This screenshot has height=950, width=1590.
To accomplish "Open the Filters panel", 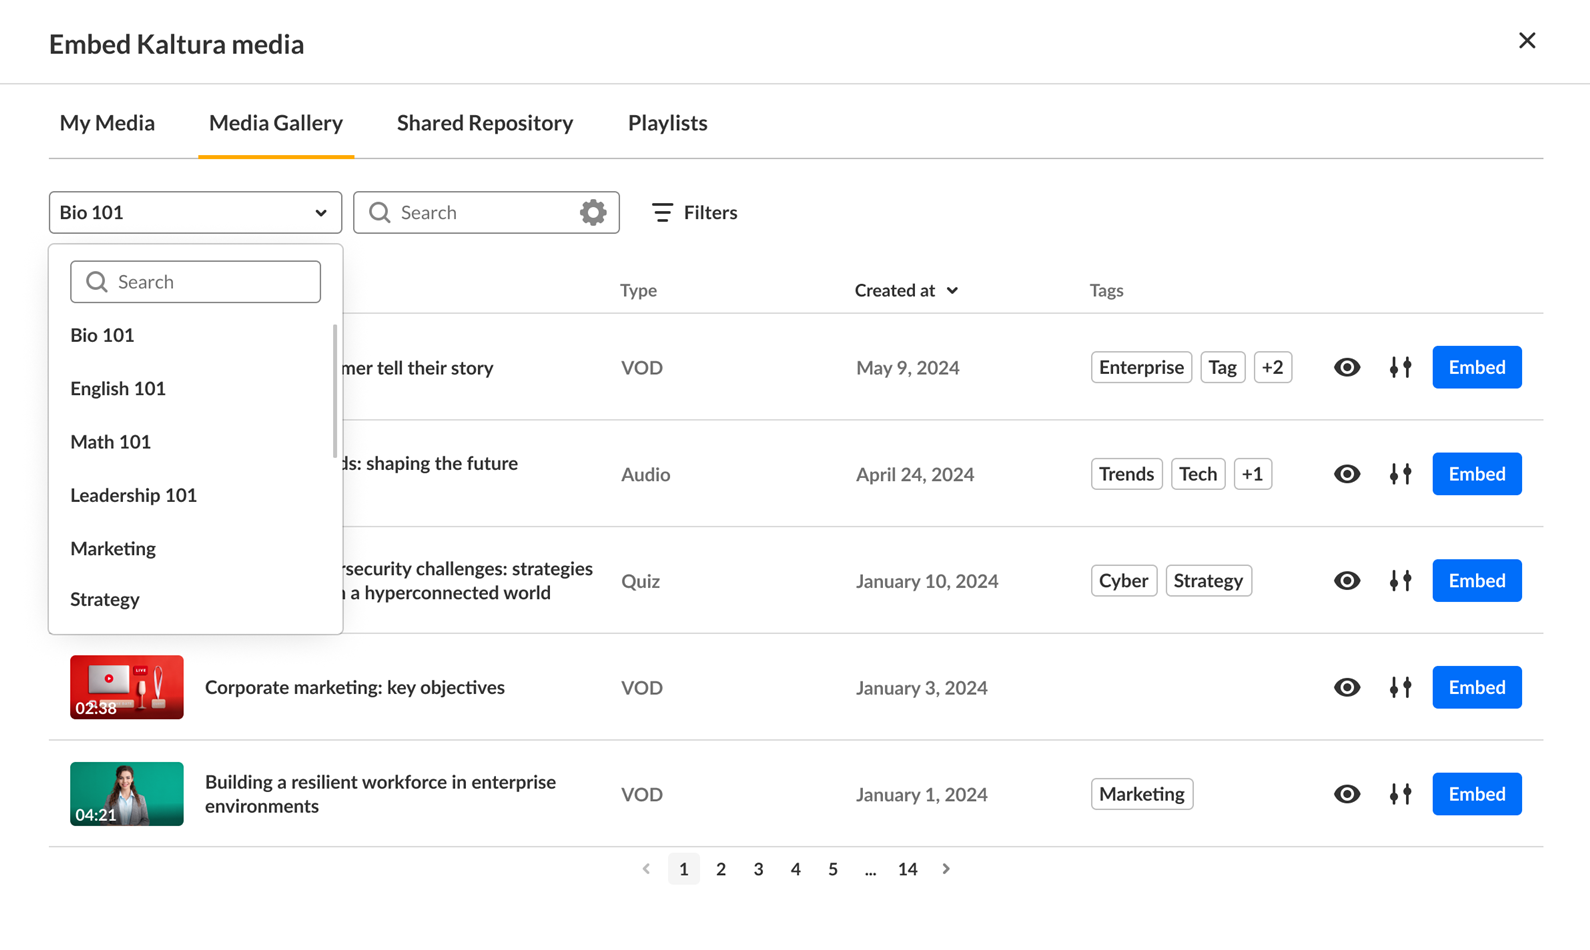I will click(694, 212).
